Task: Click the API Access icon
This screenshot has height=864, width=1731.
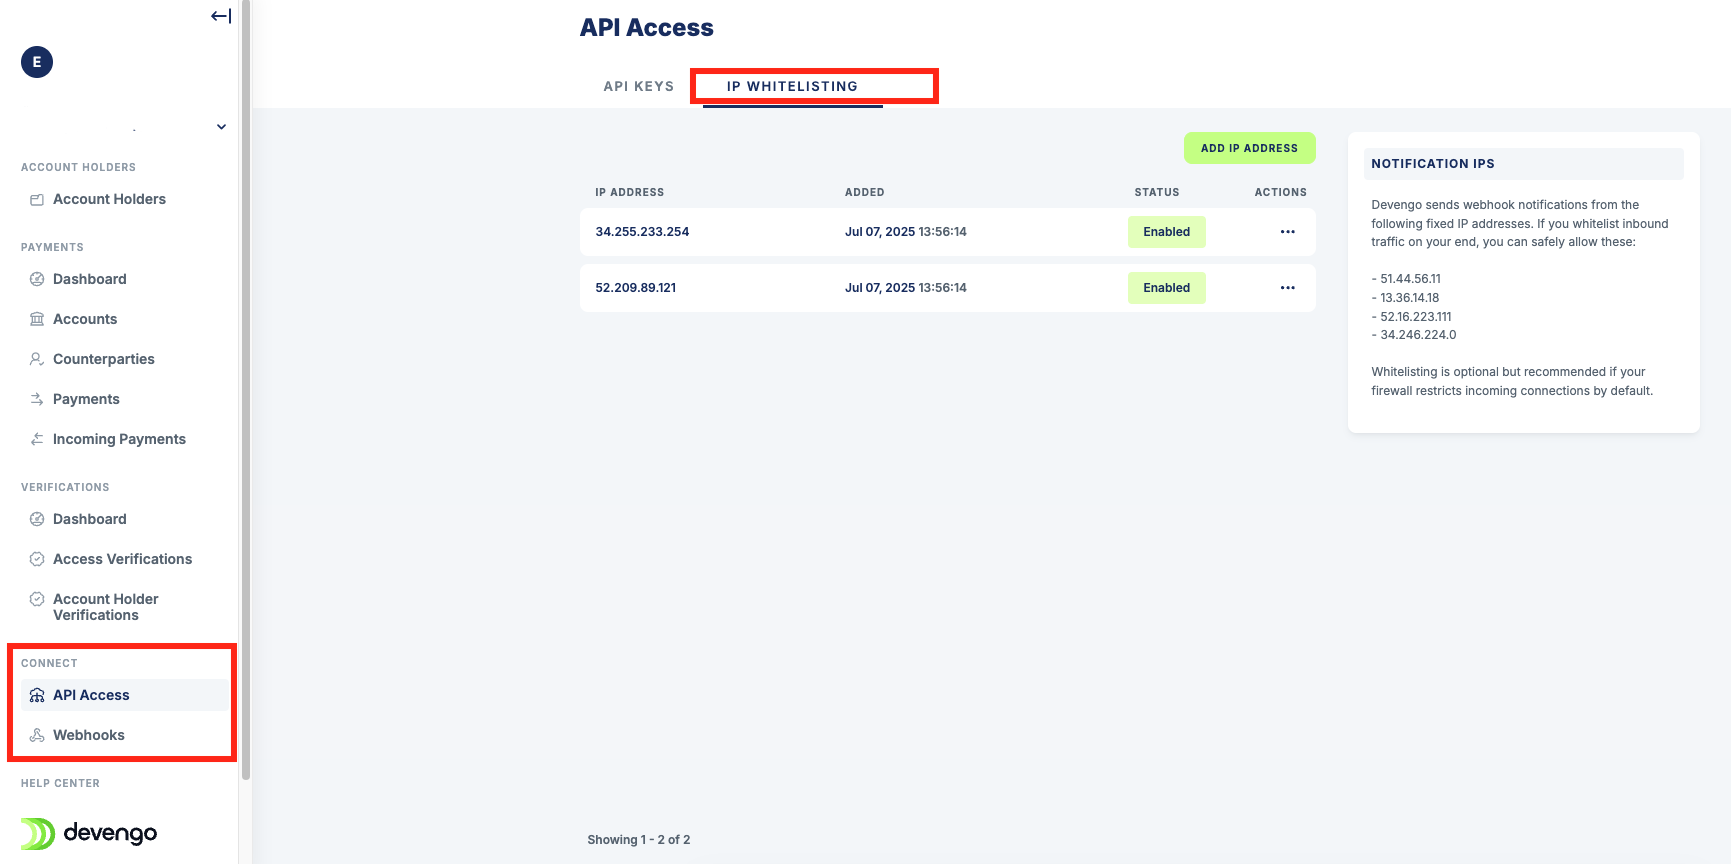Action: (37, 695)
